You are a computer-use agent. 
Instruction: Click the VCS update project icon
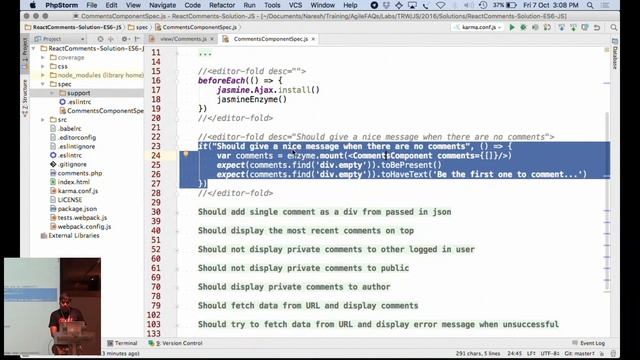tap(562, 27)
